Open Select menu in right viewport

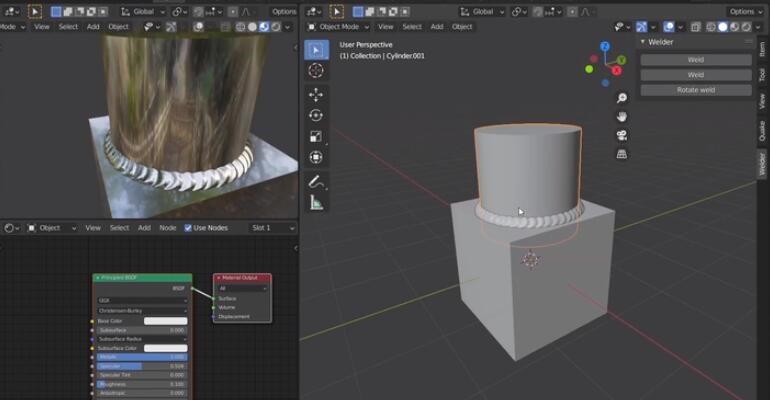(x=412, y=27)
